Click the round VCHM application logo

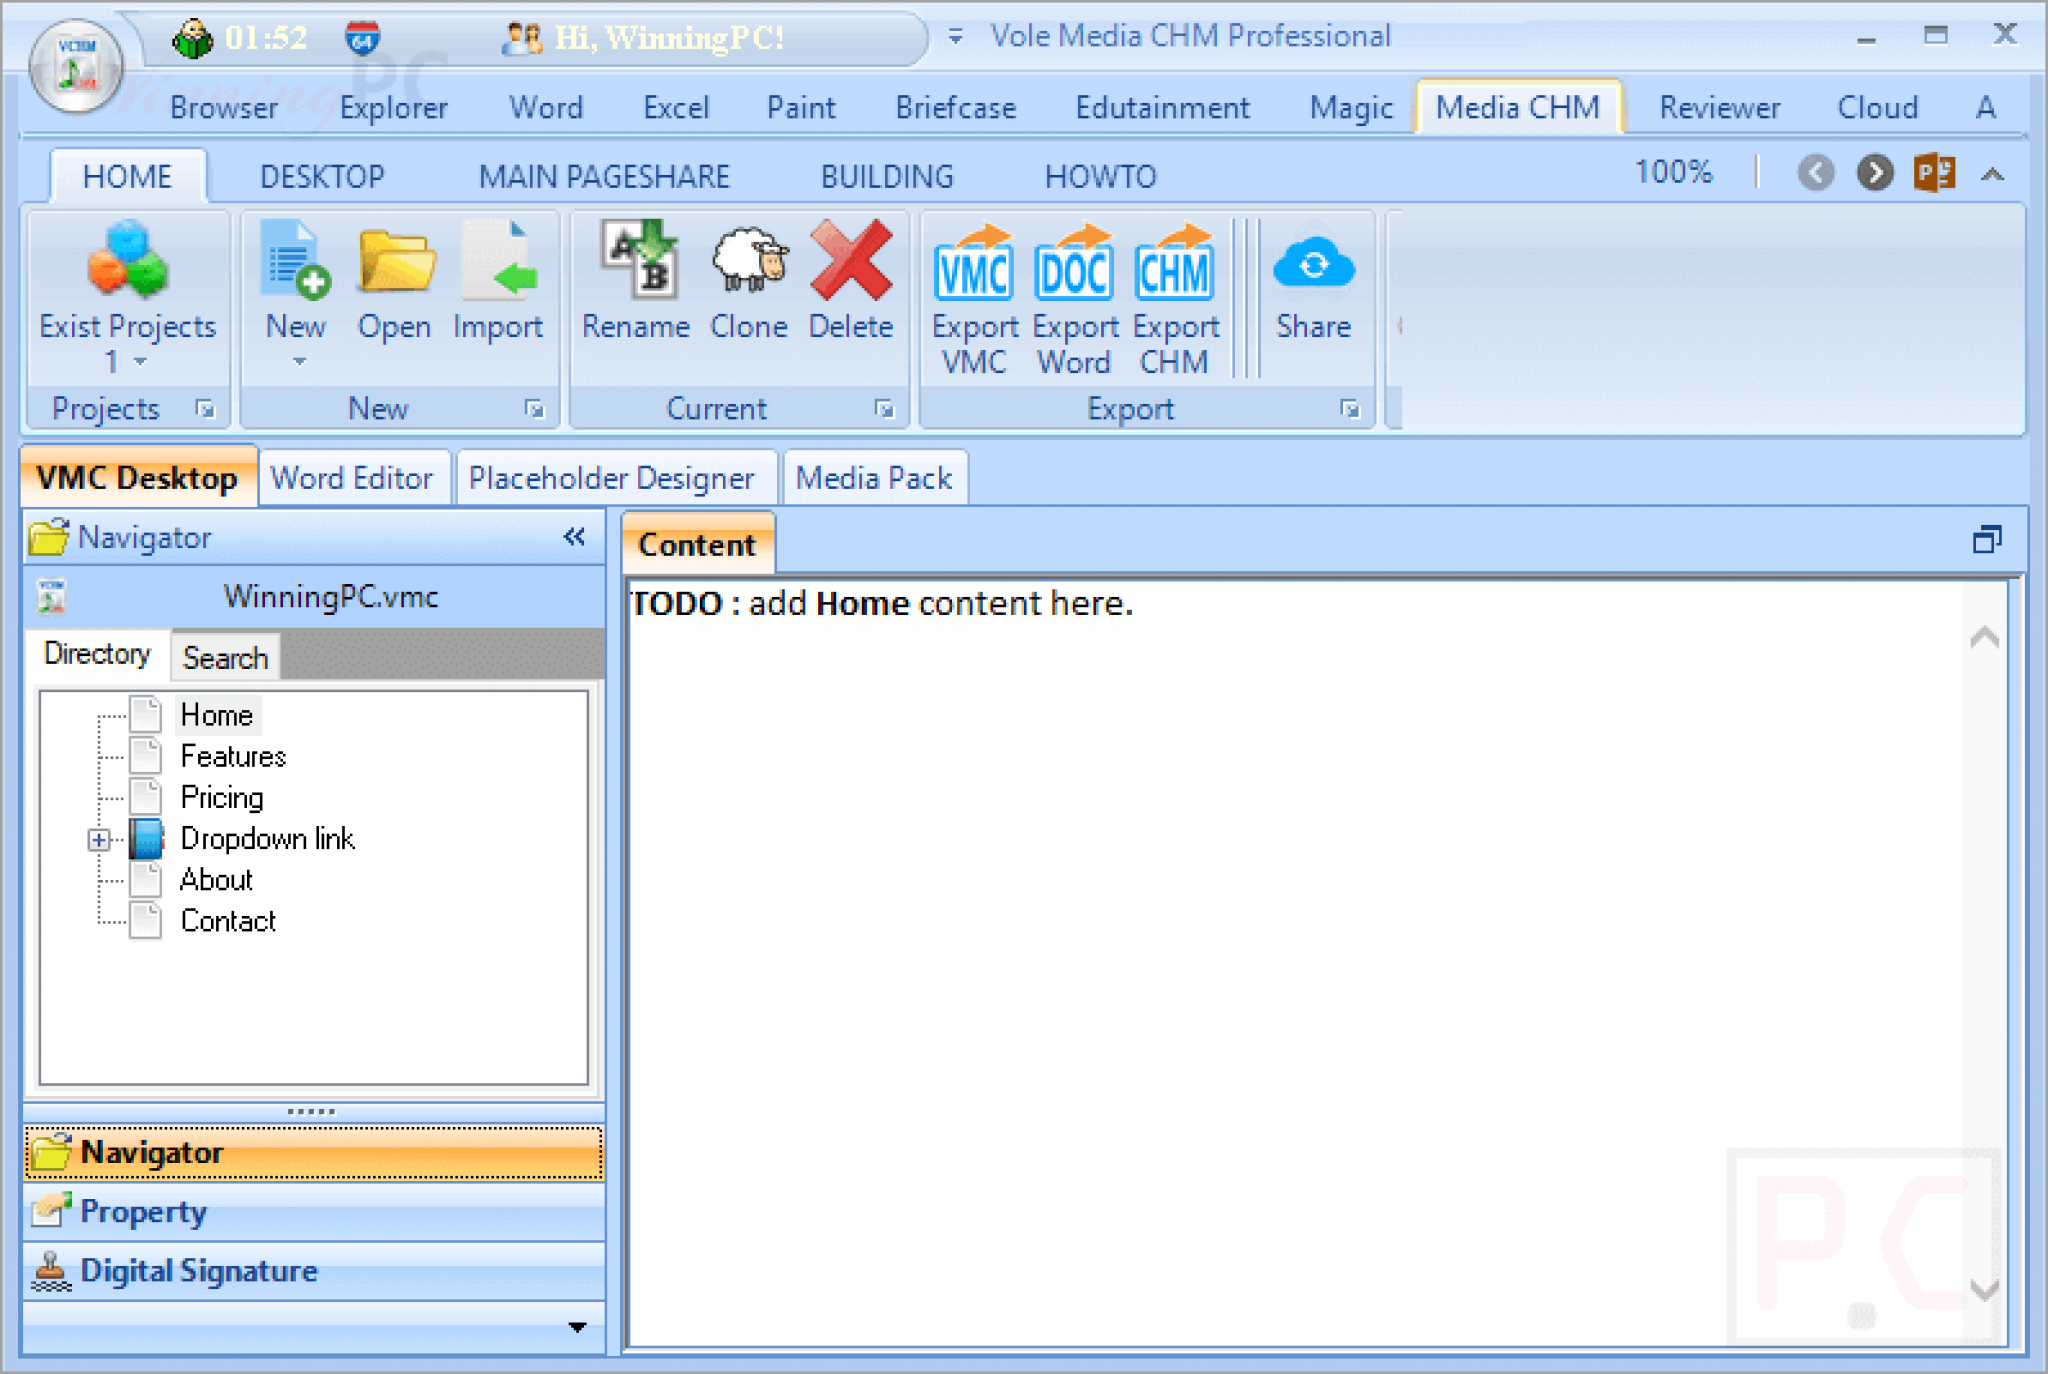(76, 68)
